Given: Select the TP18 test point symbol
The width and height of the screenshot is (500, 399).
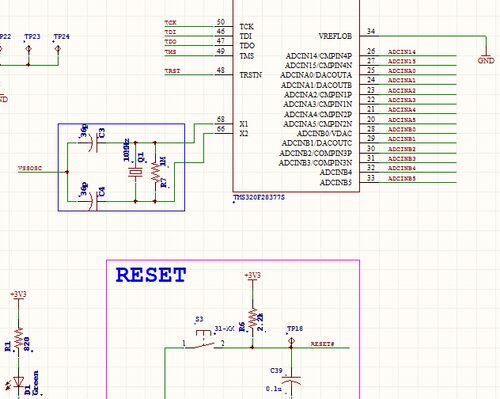Looking at the screenshot, I should tap(291, 342).
